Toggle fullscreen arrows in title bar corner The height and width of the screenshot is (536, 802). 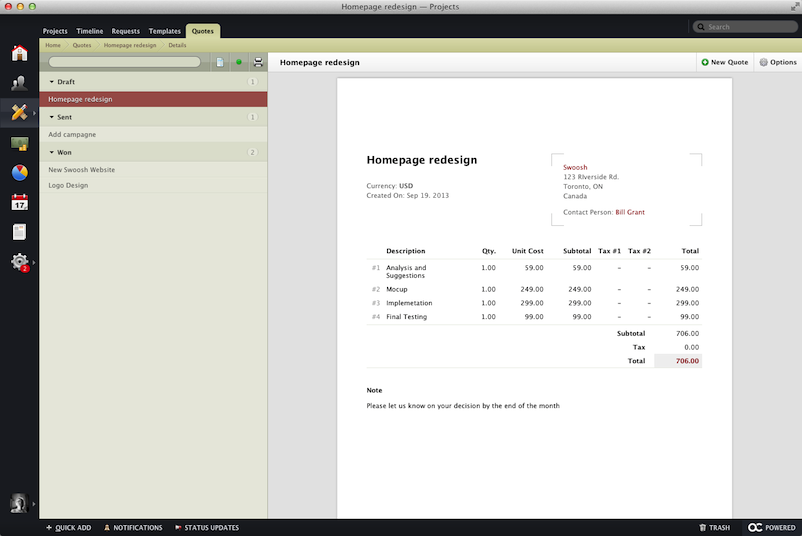[795, 6]
